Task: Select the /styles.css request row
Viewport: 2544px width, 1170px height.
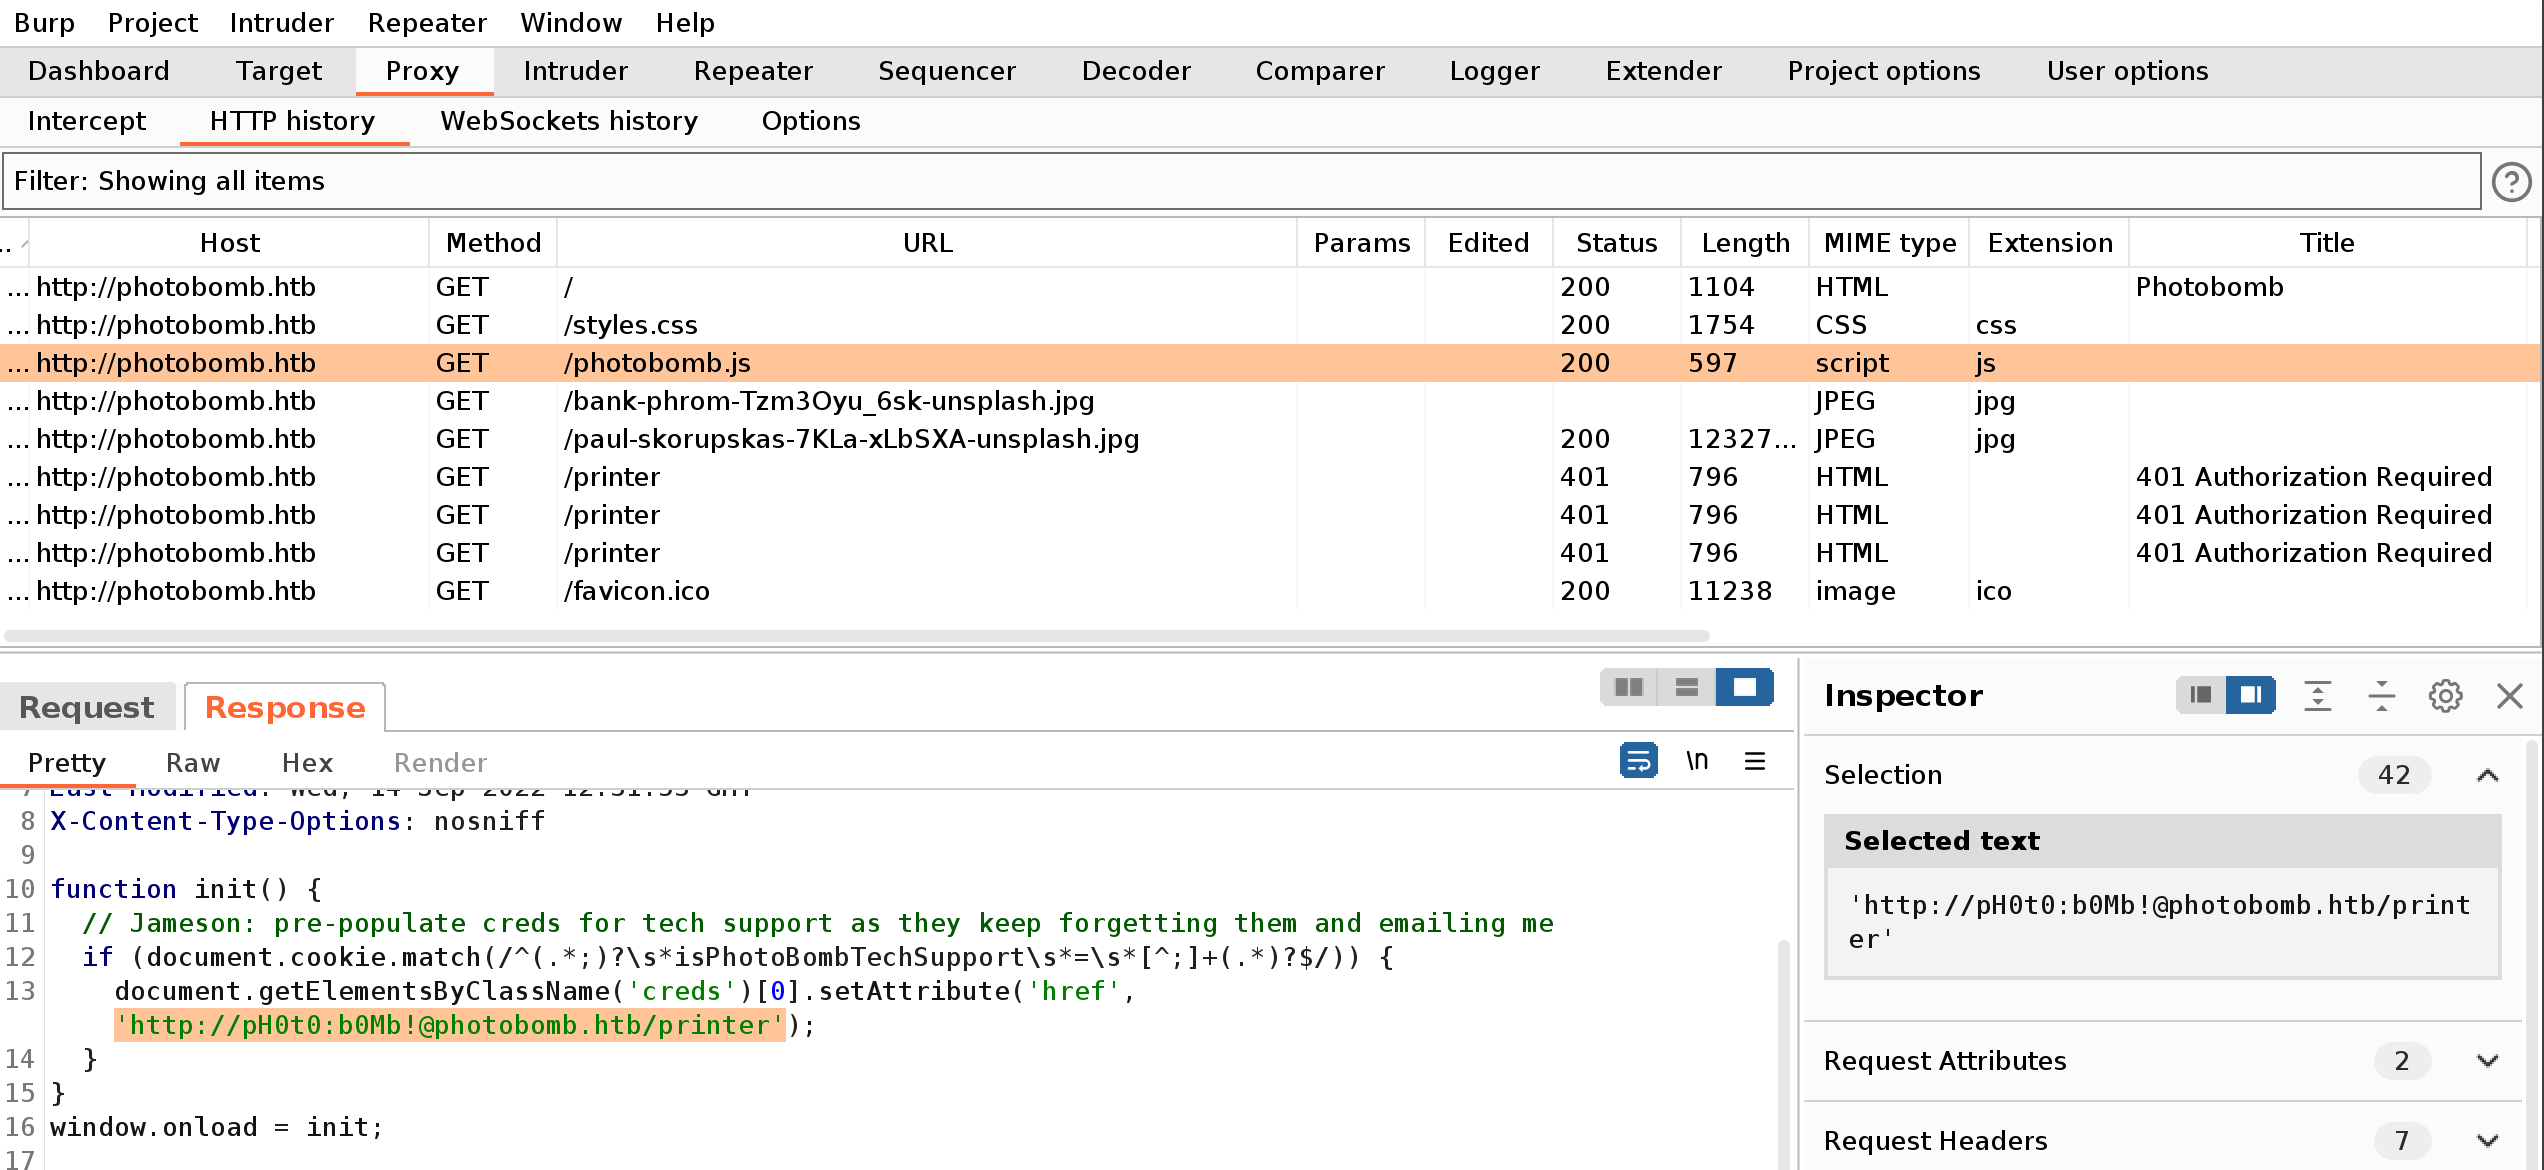Action: coord(1270,325)
